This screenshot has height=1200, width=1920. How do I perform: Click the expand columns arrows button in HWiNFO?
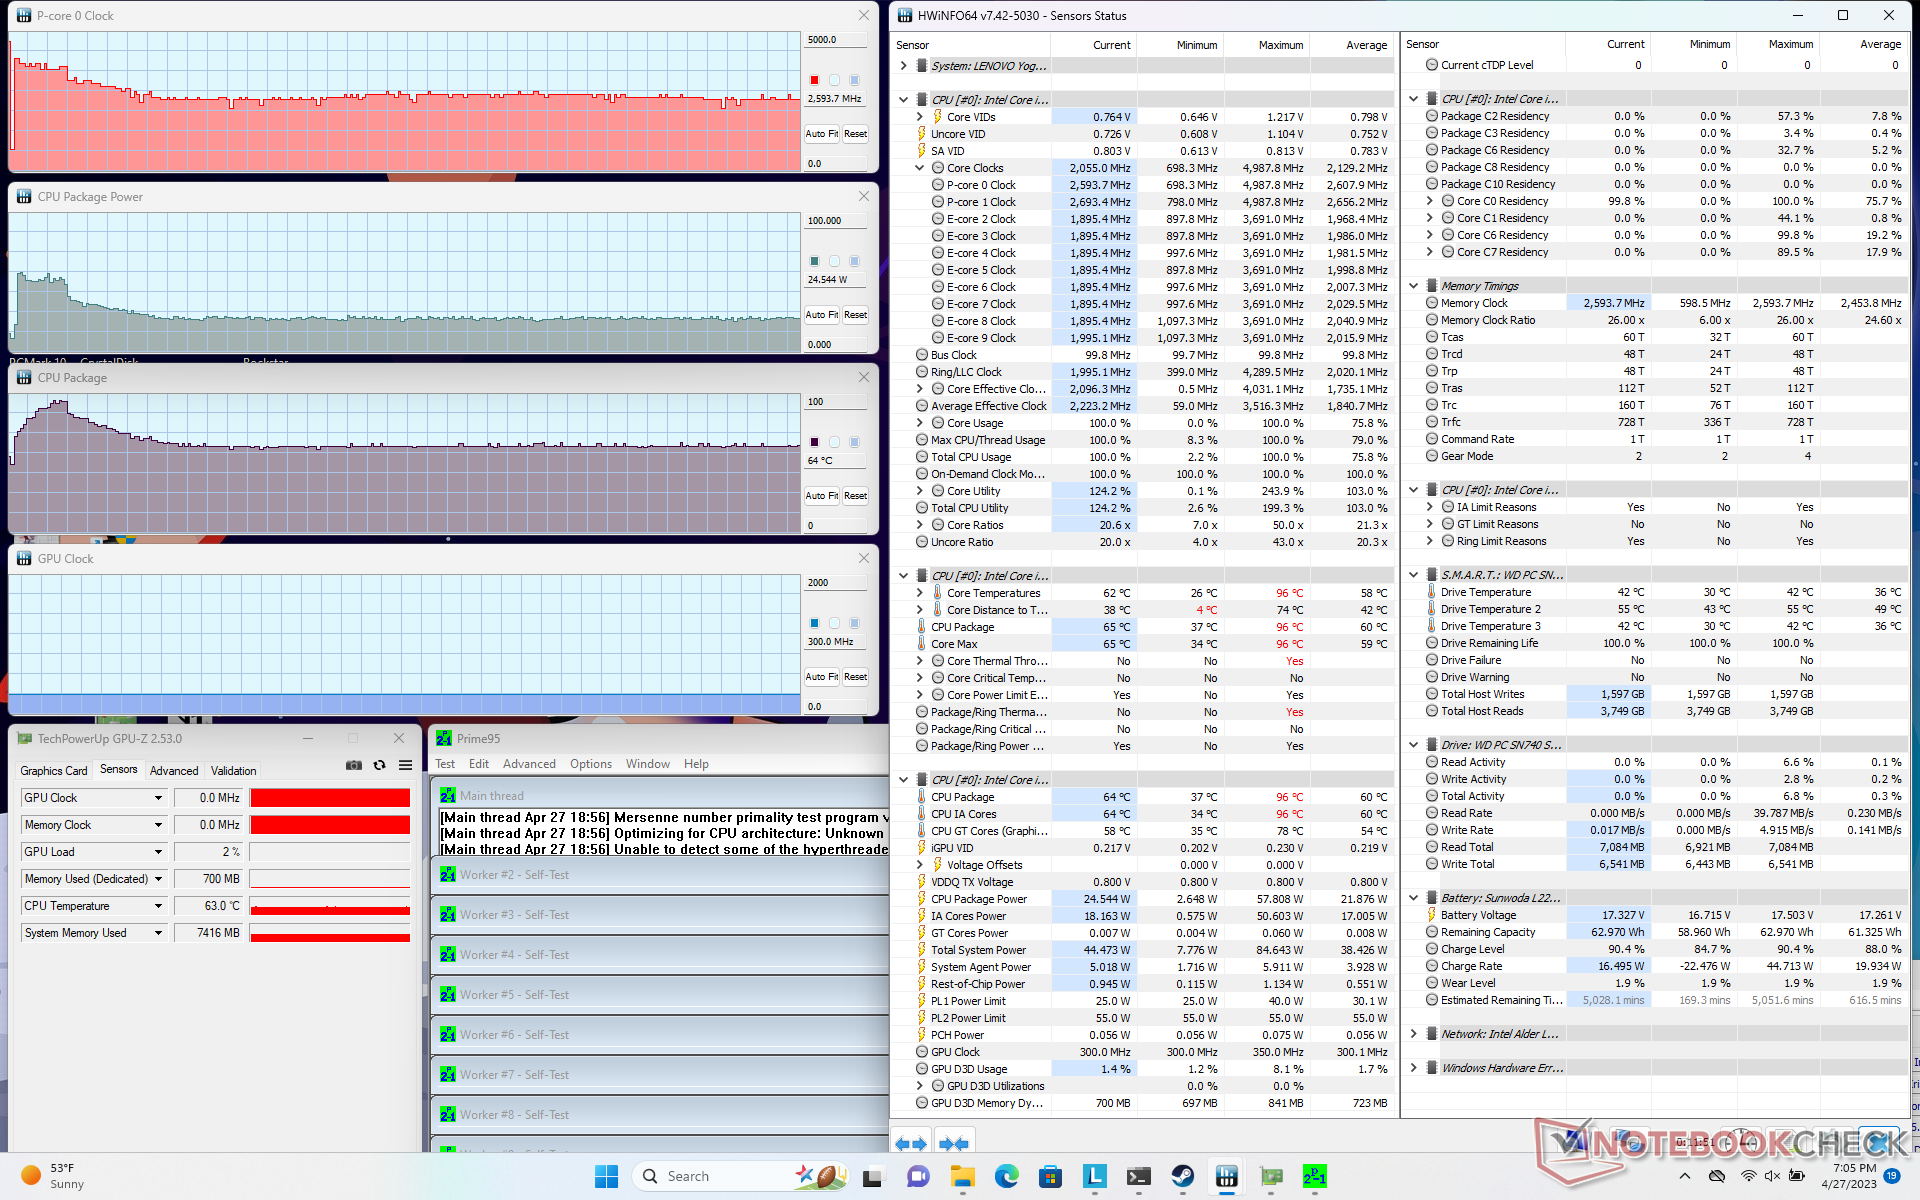tap(910, 1143)
